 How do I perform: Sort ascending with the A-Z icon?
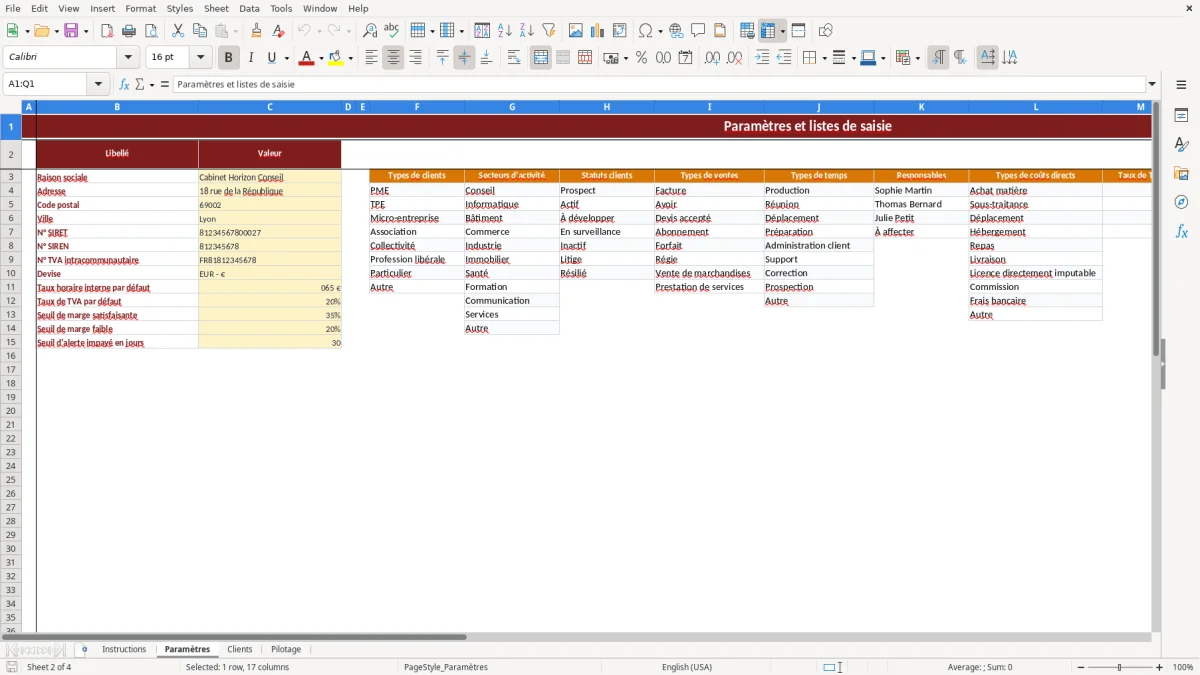[505, 31]
